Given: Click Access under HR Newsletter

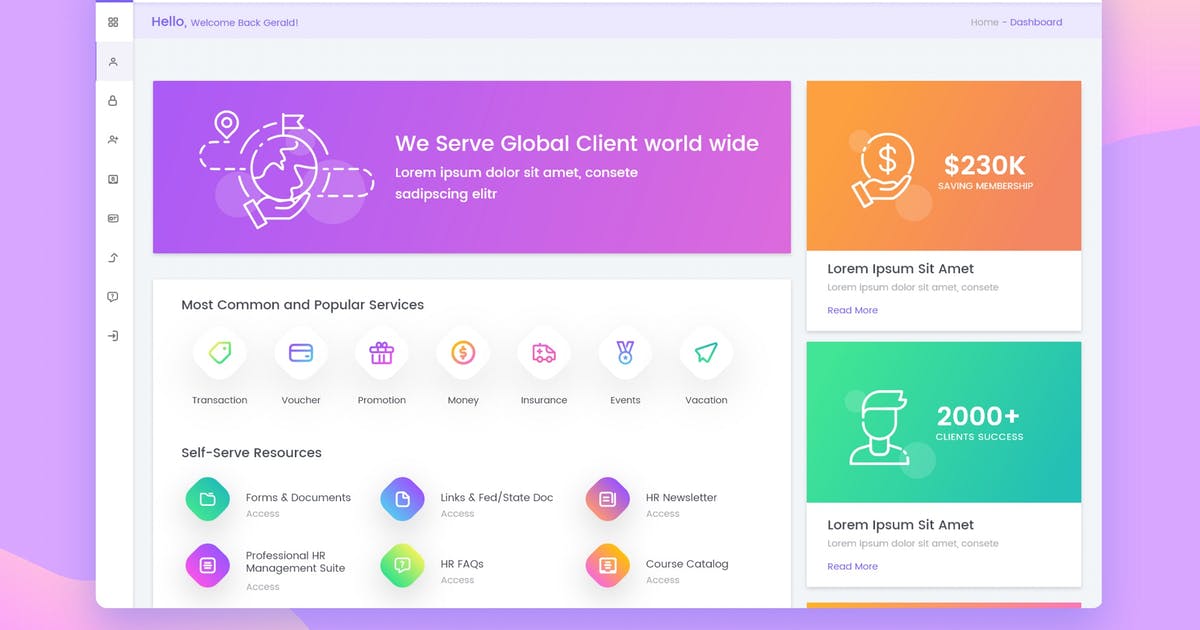Looking at the screenshot, I should pos(662,513).
